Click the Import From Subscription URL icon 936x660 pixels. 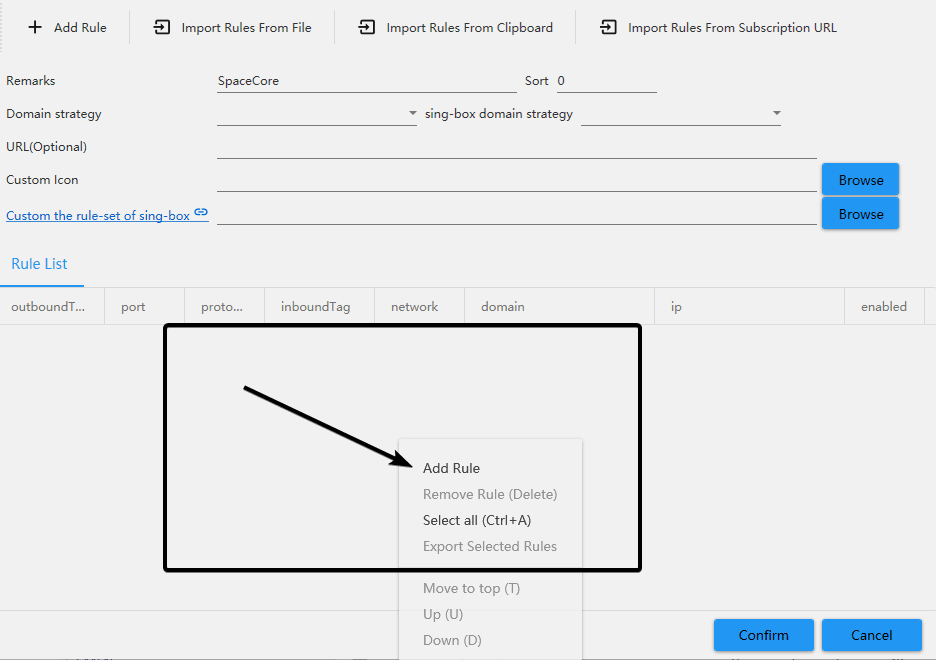[x=608, y=28]
